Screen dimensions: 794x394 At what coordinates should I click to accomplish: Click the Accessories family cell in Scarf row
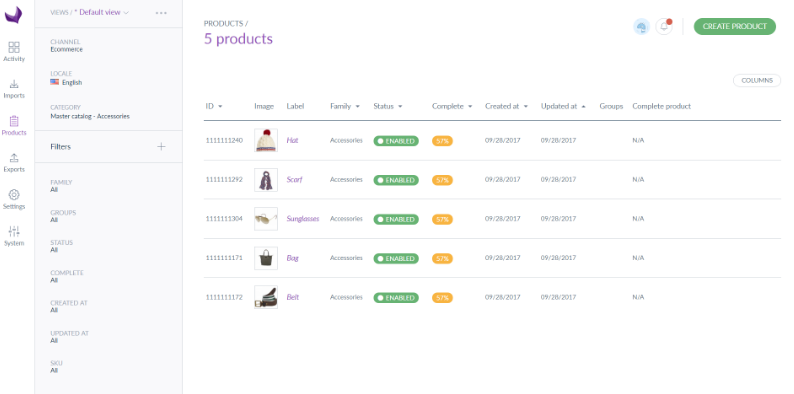tap(346, 180)
